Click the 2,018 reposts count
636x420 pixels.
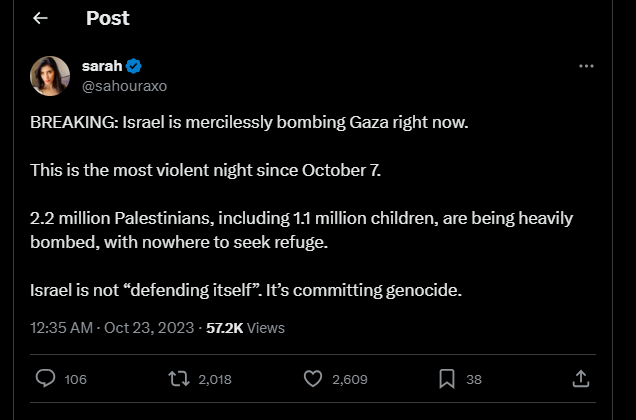point(214,380)
